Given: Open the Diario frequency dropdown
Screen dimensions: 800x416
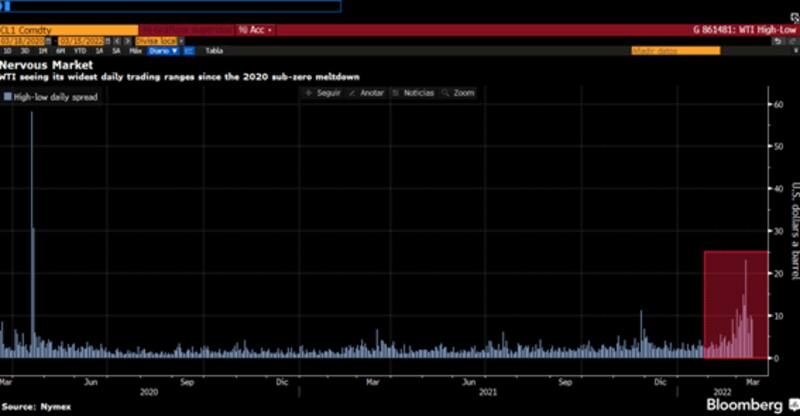Looking at the screenshot, I should [x=163, y=49].
